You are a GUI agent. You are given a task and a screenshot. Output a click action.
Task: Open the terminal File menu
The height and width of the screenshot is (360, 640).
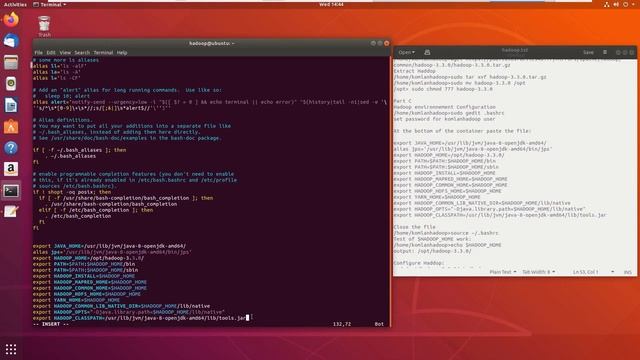pos(38,53)
